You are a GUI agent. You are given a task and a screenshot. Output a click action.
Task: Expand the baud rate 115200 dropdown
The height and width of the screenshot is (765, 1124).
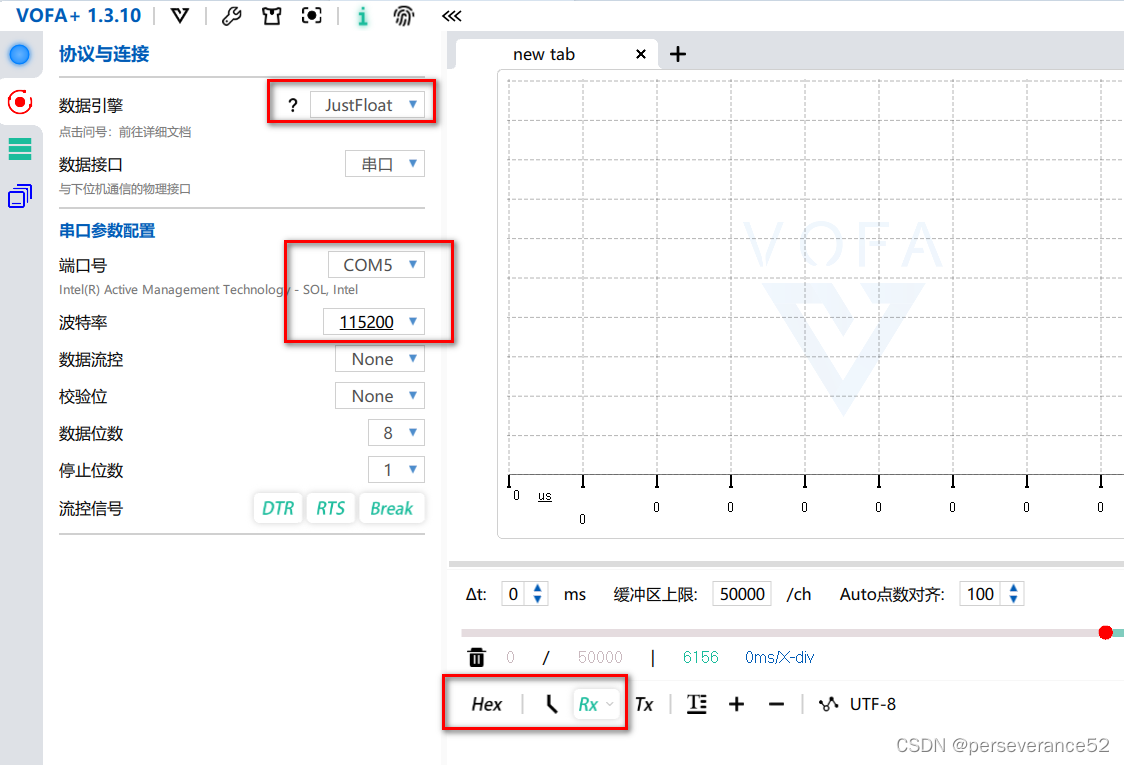click(x=374, y=321)
